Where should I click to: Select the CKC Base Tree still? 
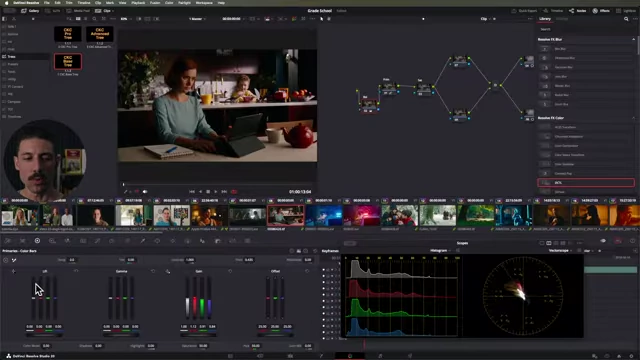(x=68, y=62)
